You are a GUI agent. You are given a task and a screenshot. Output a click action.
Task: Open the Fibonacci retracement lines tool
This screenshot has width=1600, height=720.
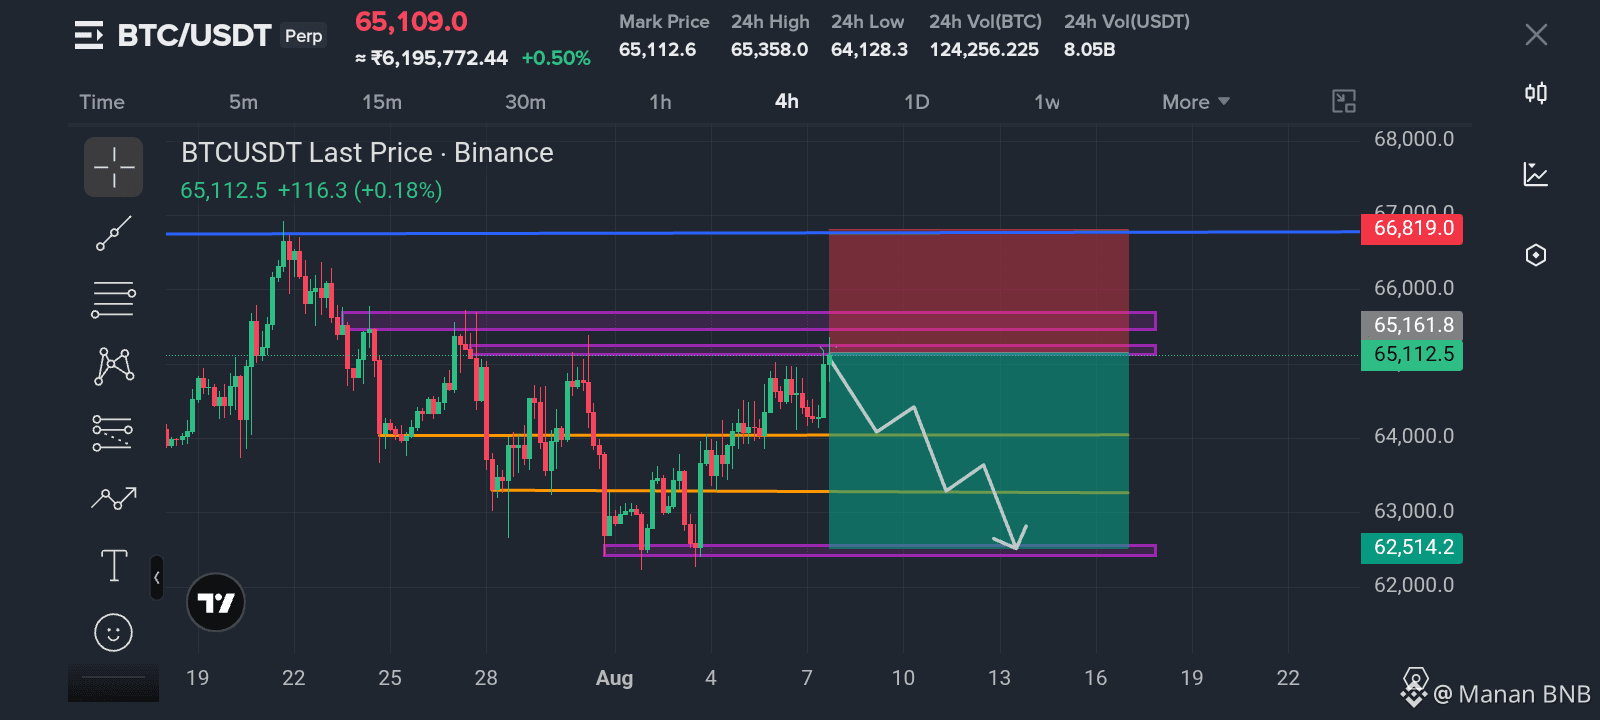coord(113,299)
